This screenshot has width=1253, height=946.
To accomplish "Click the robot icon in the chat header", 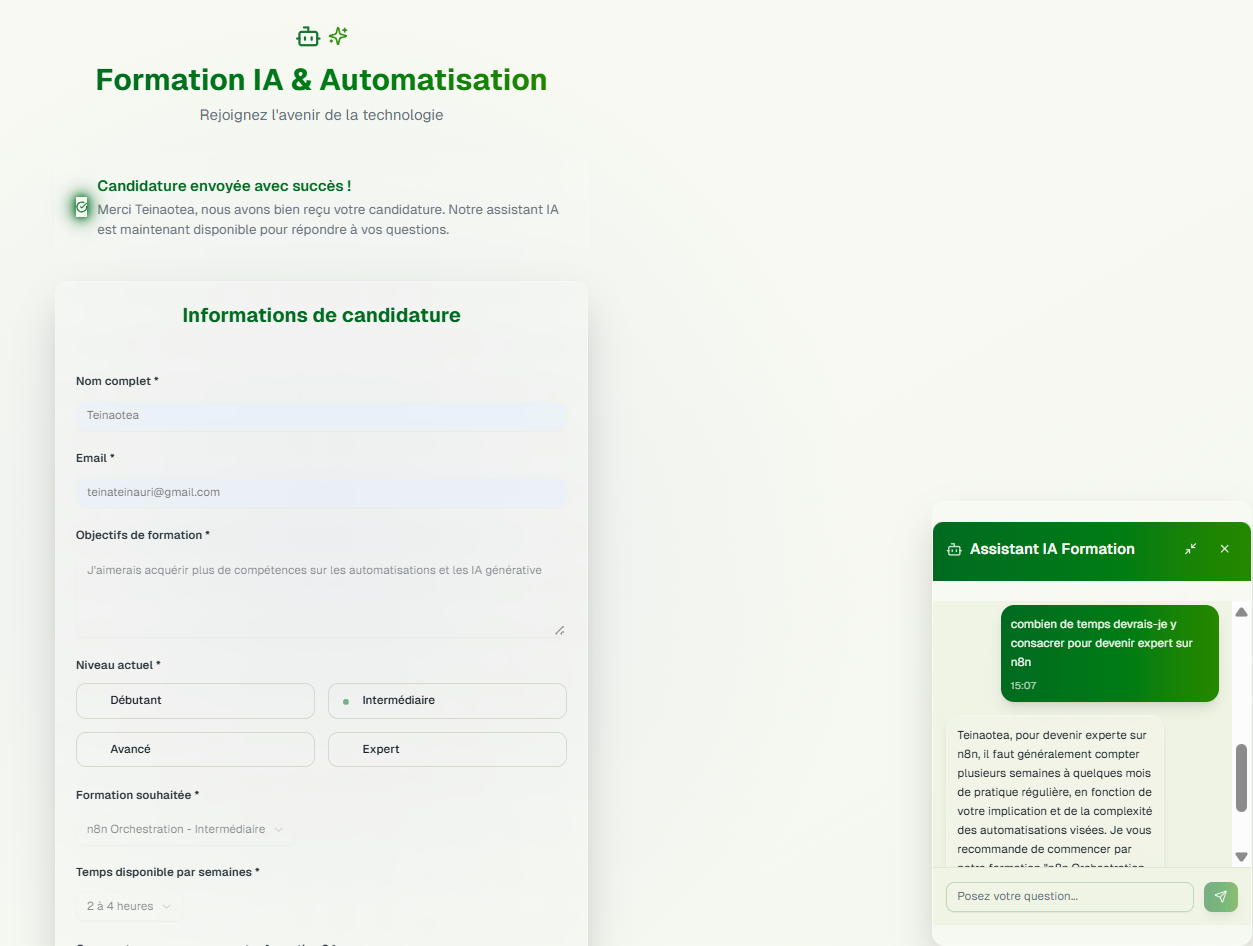I will [x=954, y=549].
